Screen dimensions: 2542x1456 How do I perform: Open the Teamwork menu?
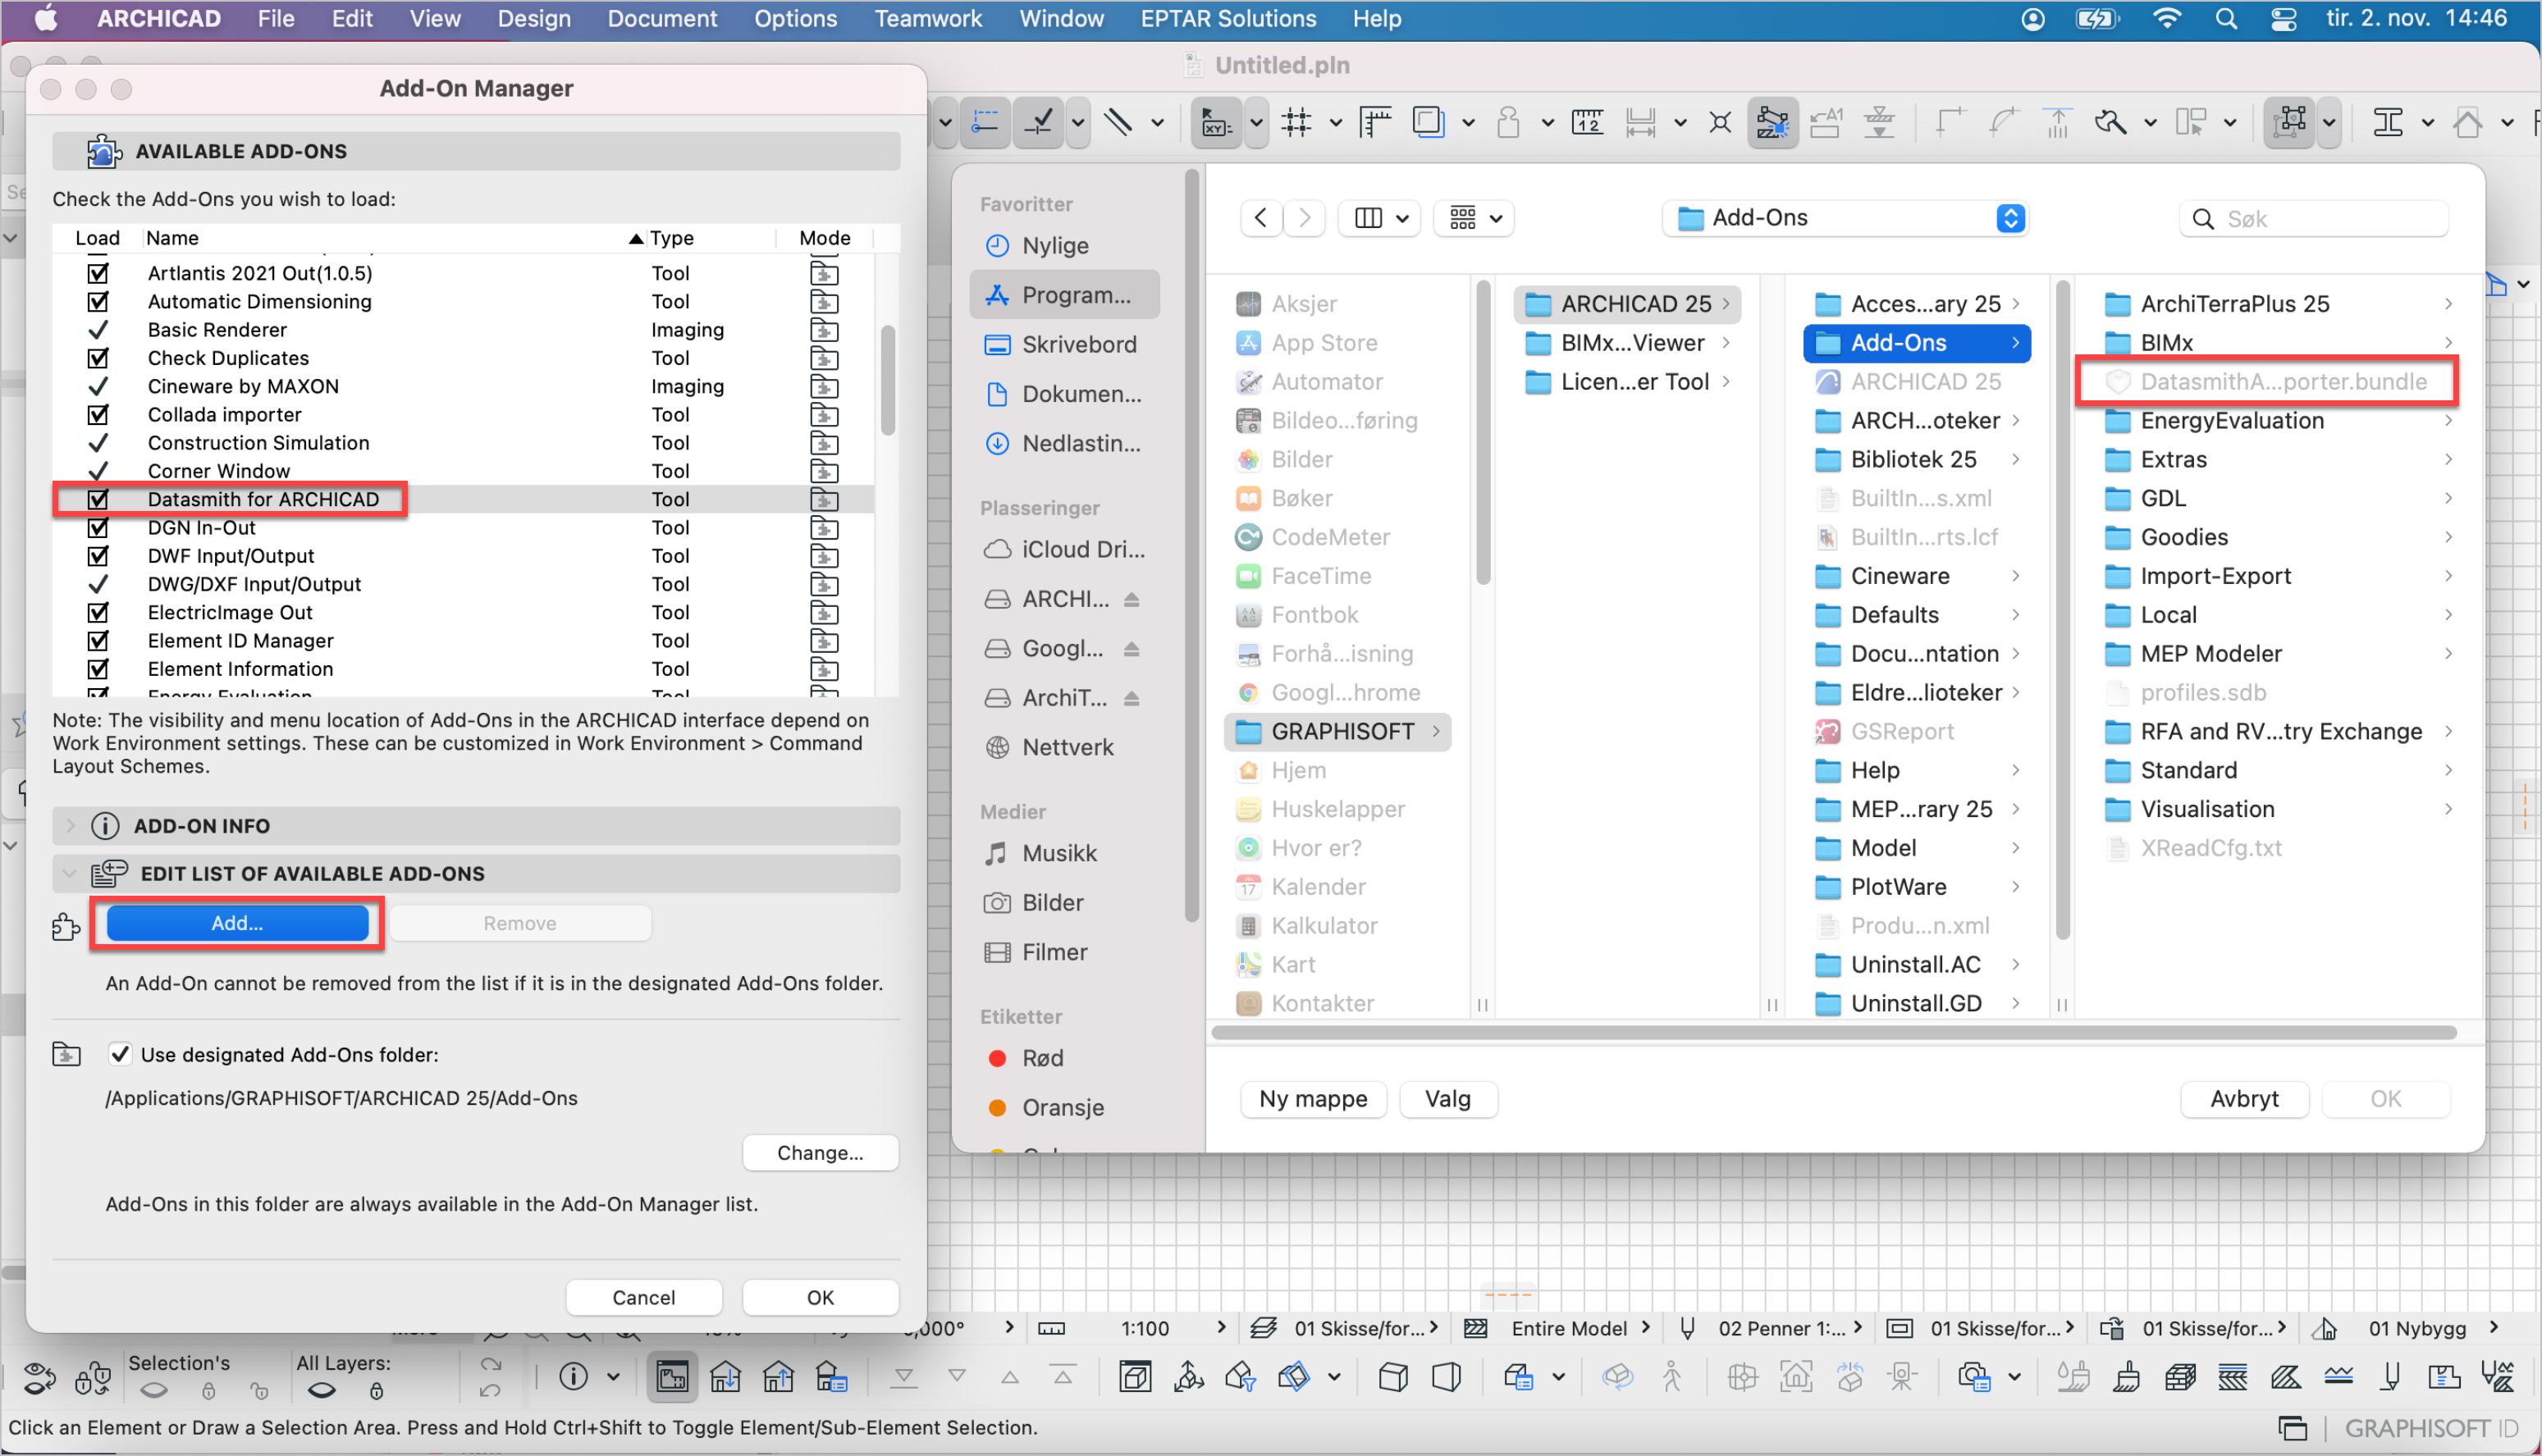pos(928,19)
